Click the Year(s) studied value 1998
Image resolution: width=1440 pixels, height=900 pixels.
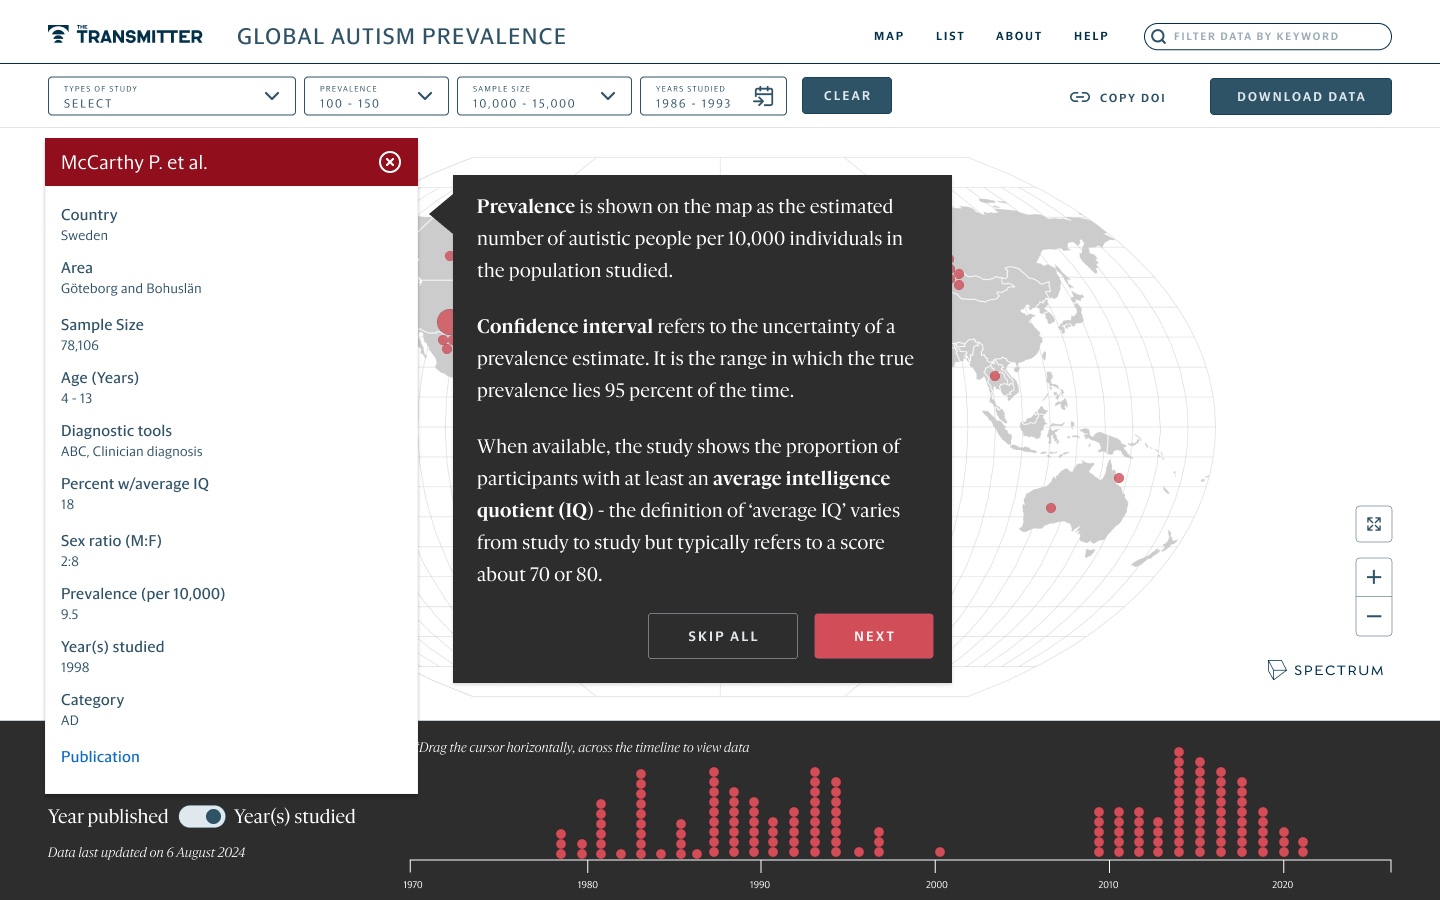75,668
